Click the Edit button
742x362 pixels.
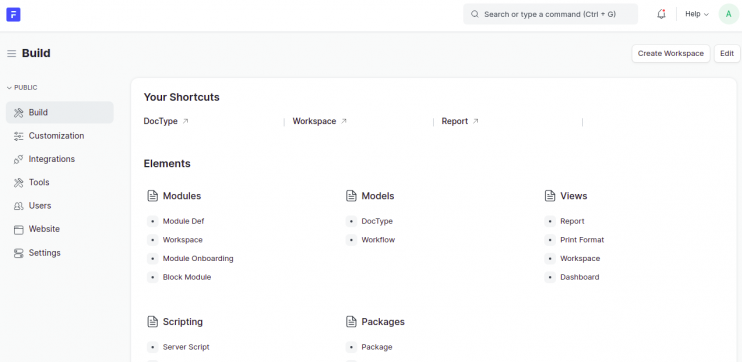click(727, 53)
